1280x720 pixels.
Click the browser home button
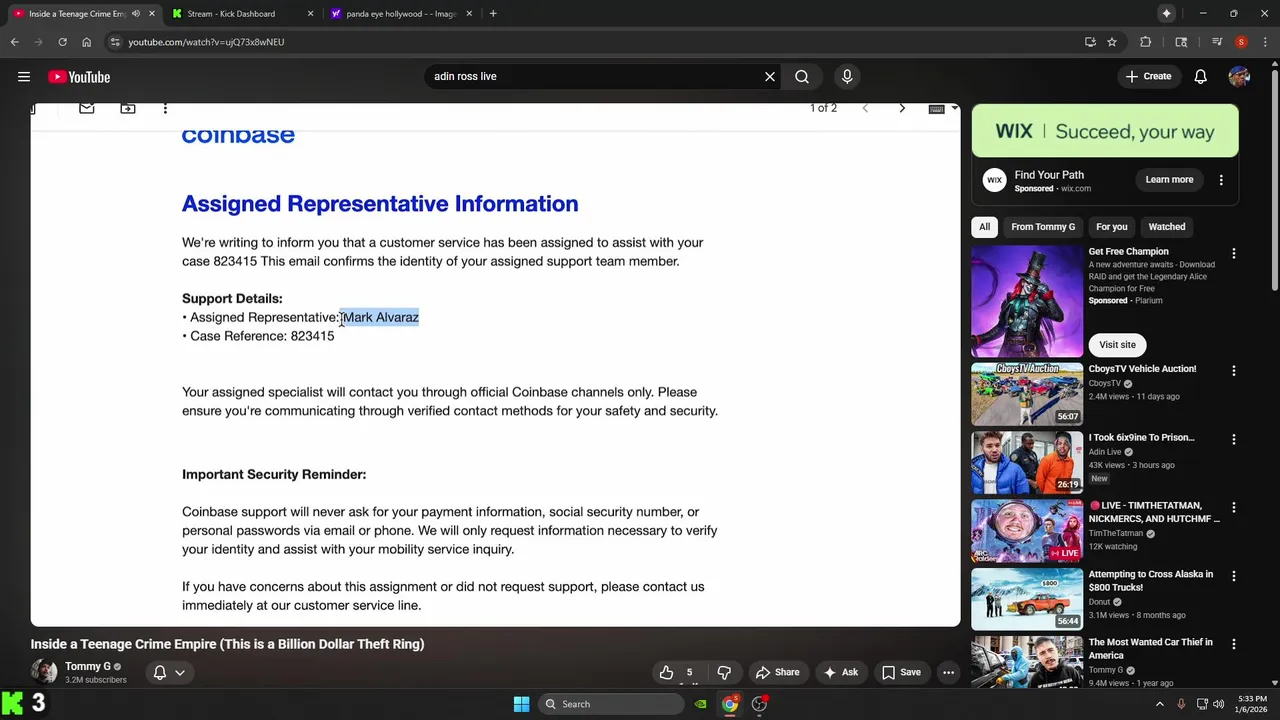click(87, 42)
